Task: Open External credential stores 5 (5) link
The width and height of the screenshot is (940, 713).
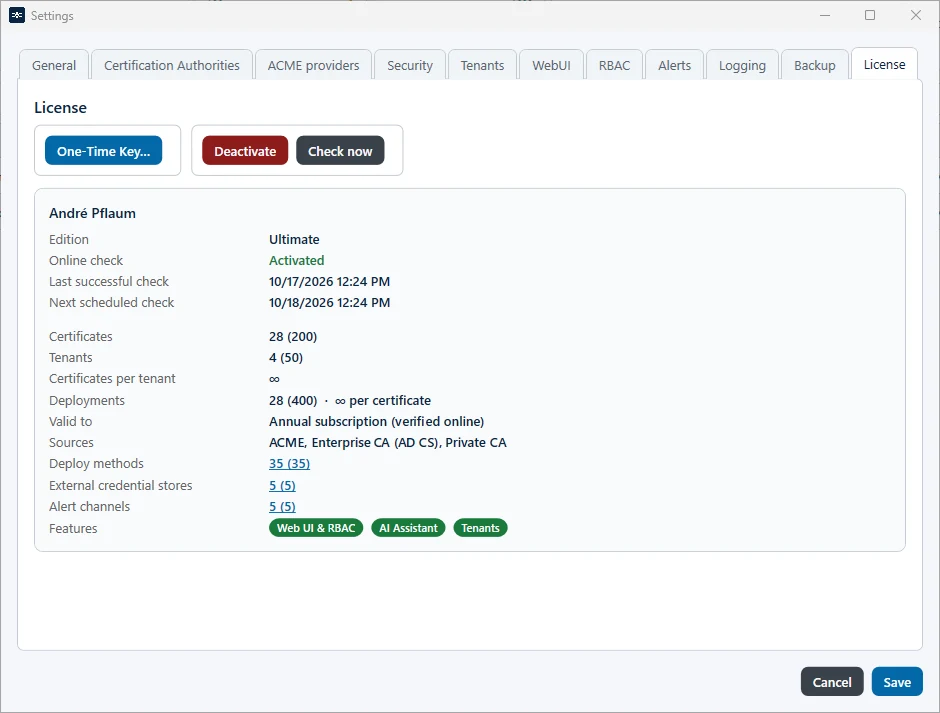Action: 282,485
